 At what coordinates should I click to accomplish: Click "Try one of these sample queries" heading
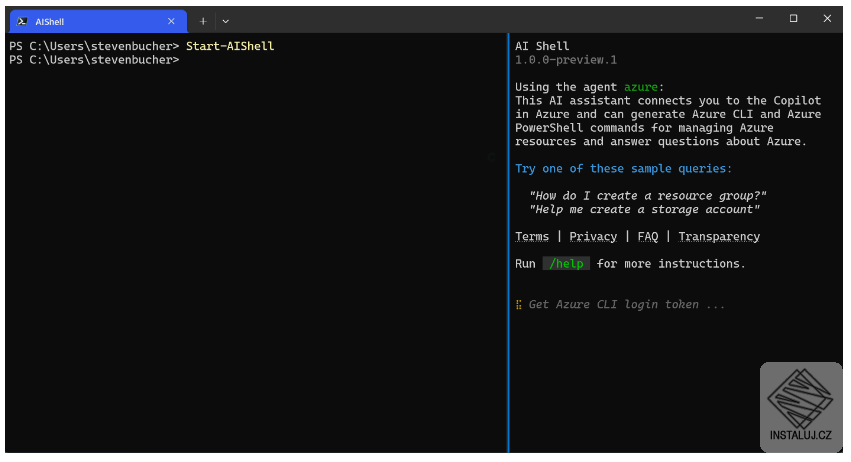(x=624, y=169)
